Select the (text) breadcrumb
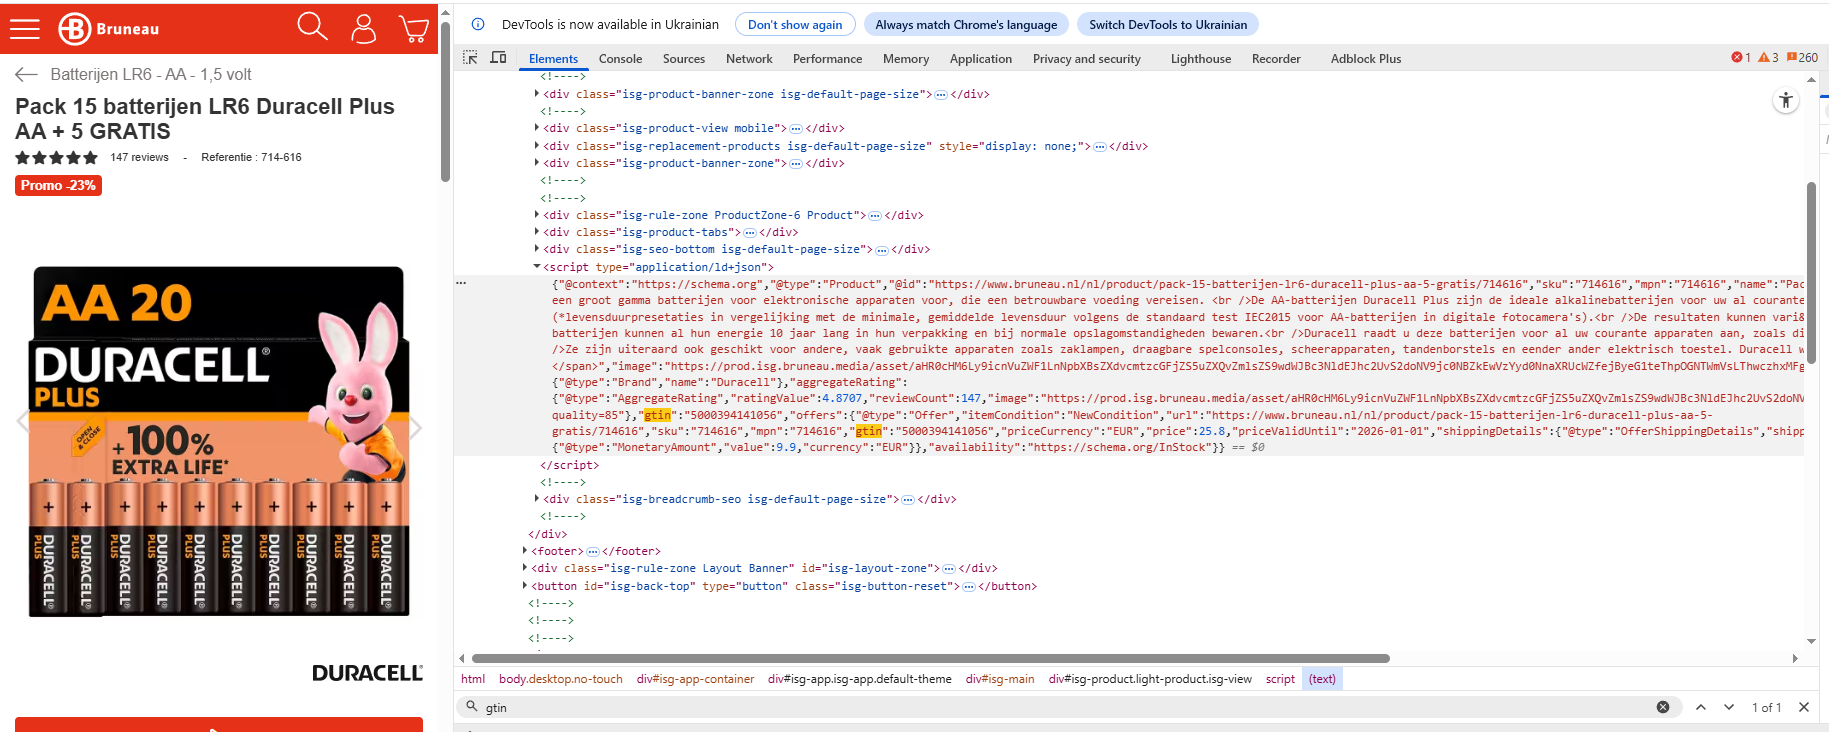Screen dimensions: 1829x732 click(x=1322, y=679)
